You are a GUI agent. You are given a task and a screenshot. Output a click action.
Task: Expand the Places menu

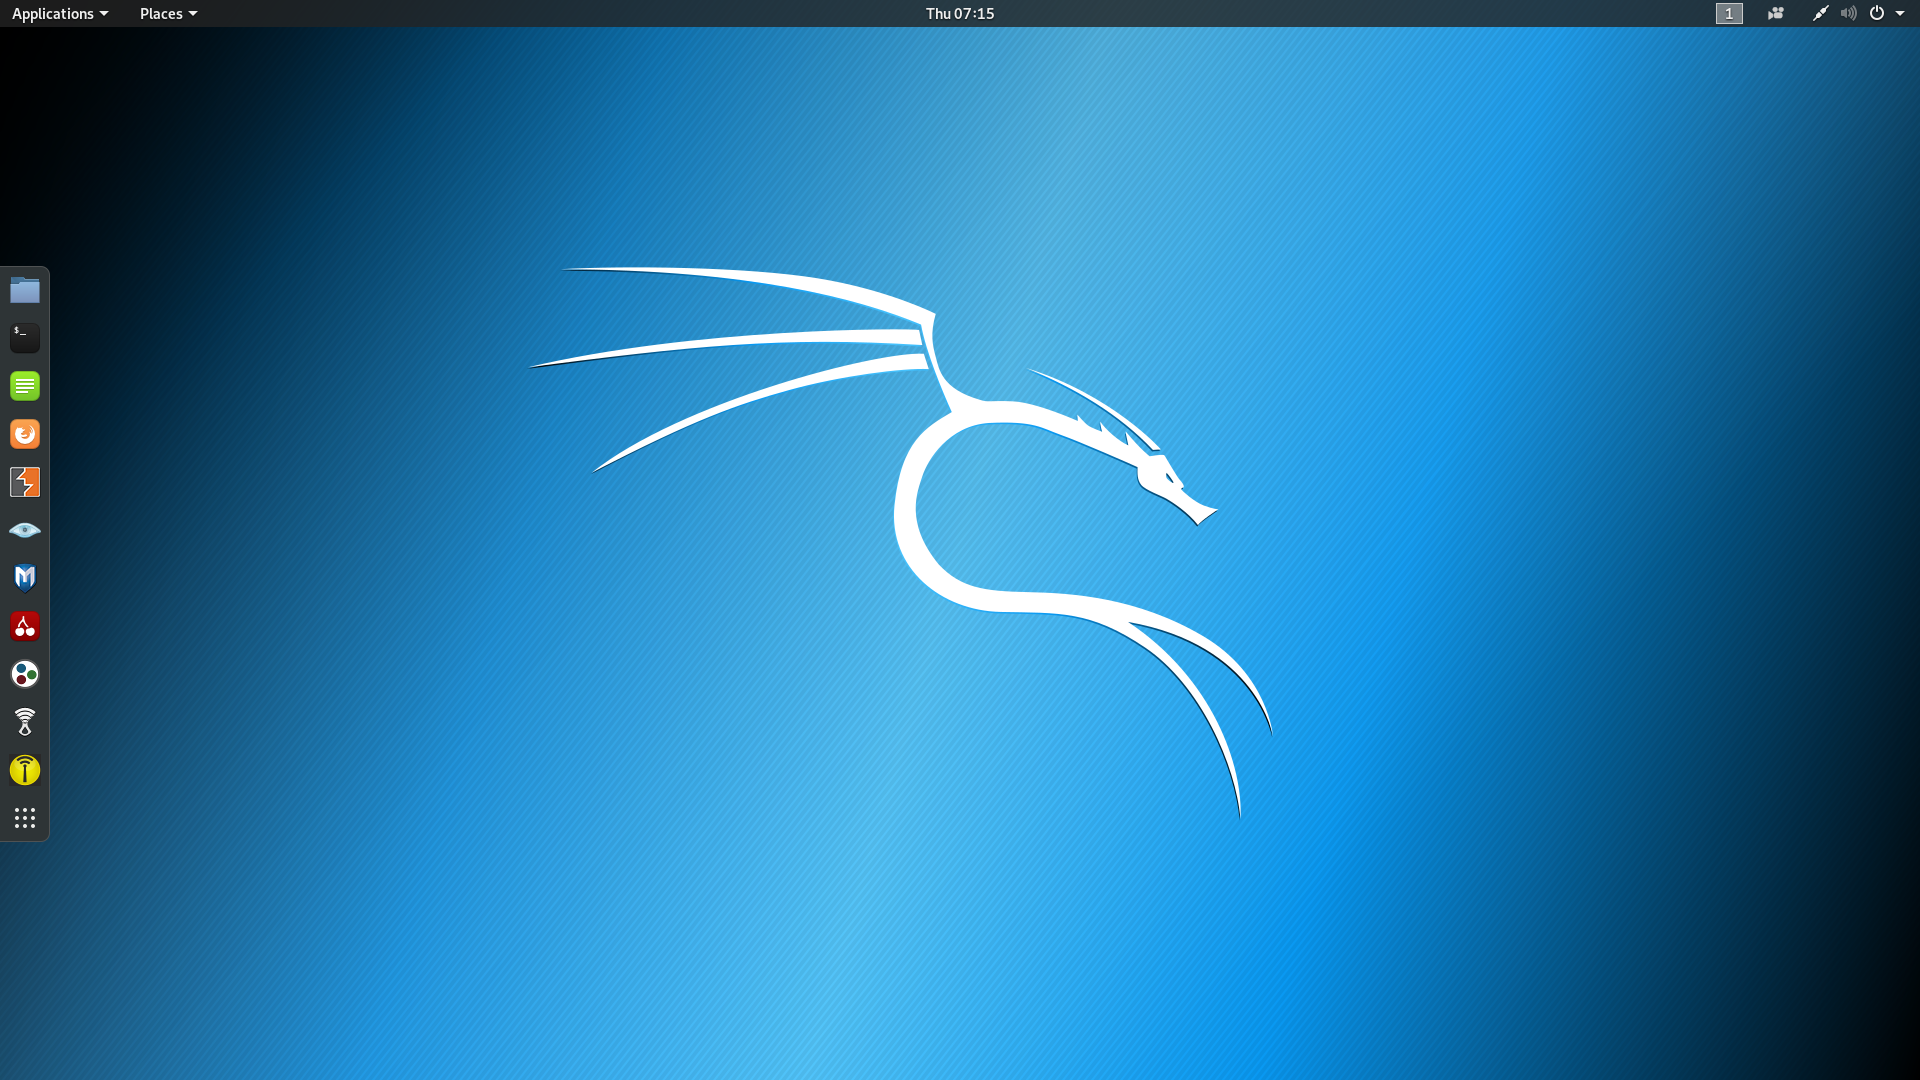pos(167,13)
